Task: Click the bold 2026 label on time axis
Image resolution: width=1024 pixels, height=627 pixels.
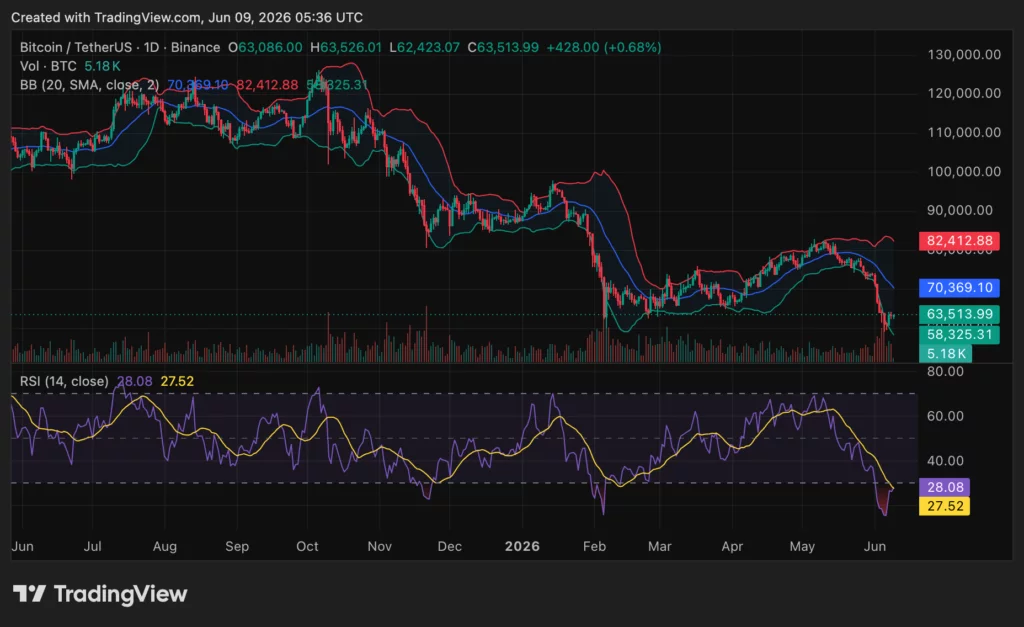Action: 522,546
